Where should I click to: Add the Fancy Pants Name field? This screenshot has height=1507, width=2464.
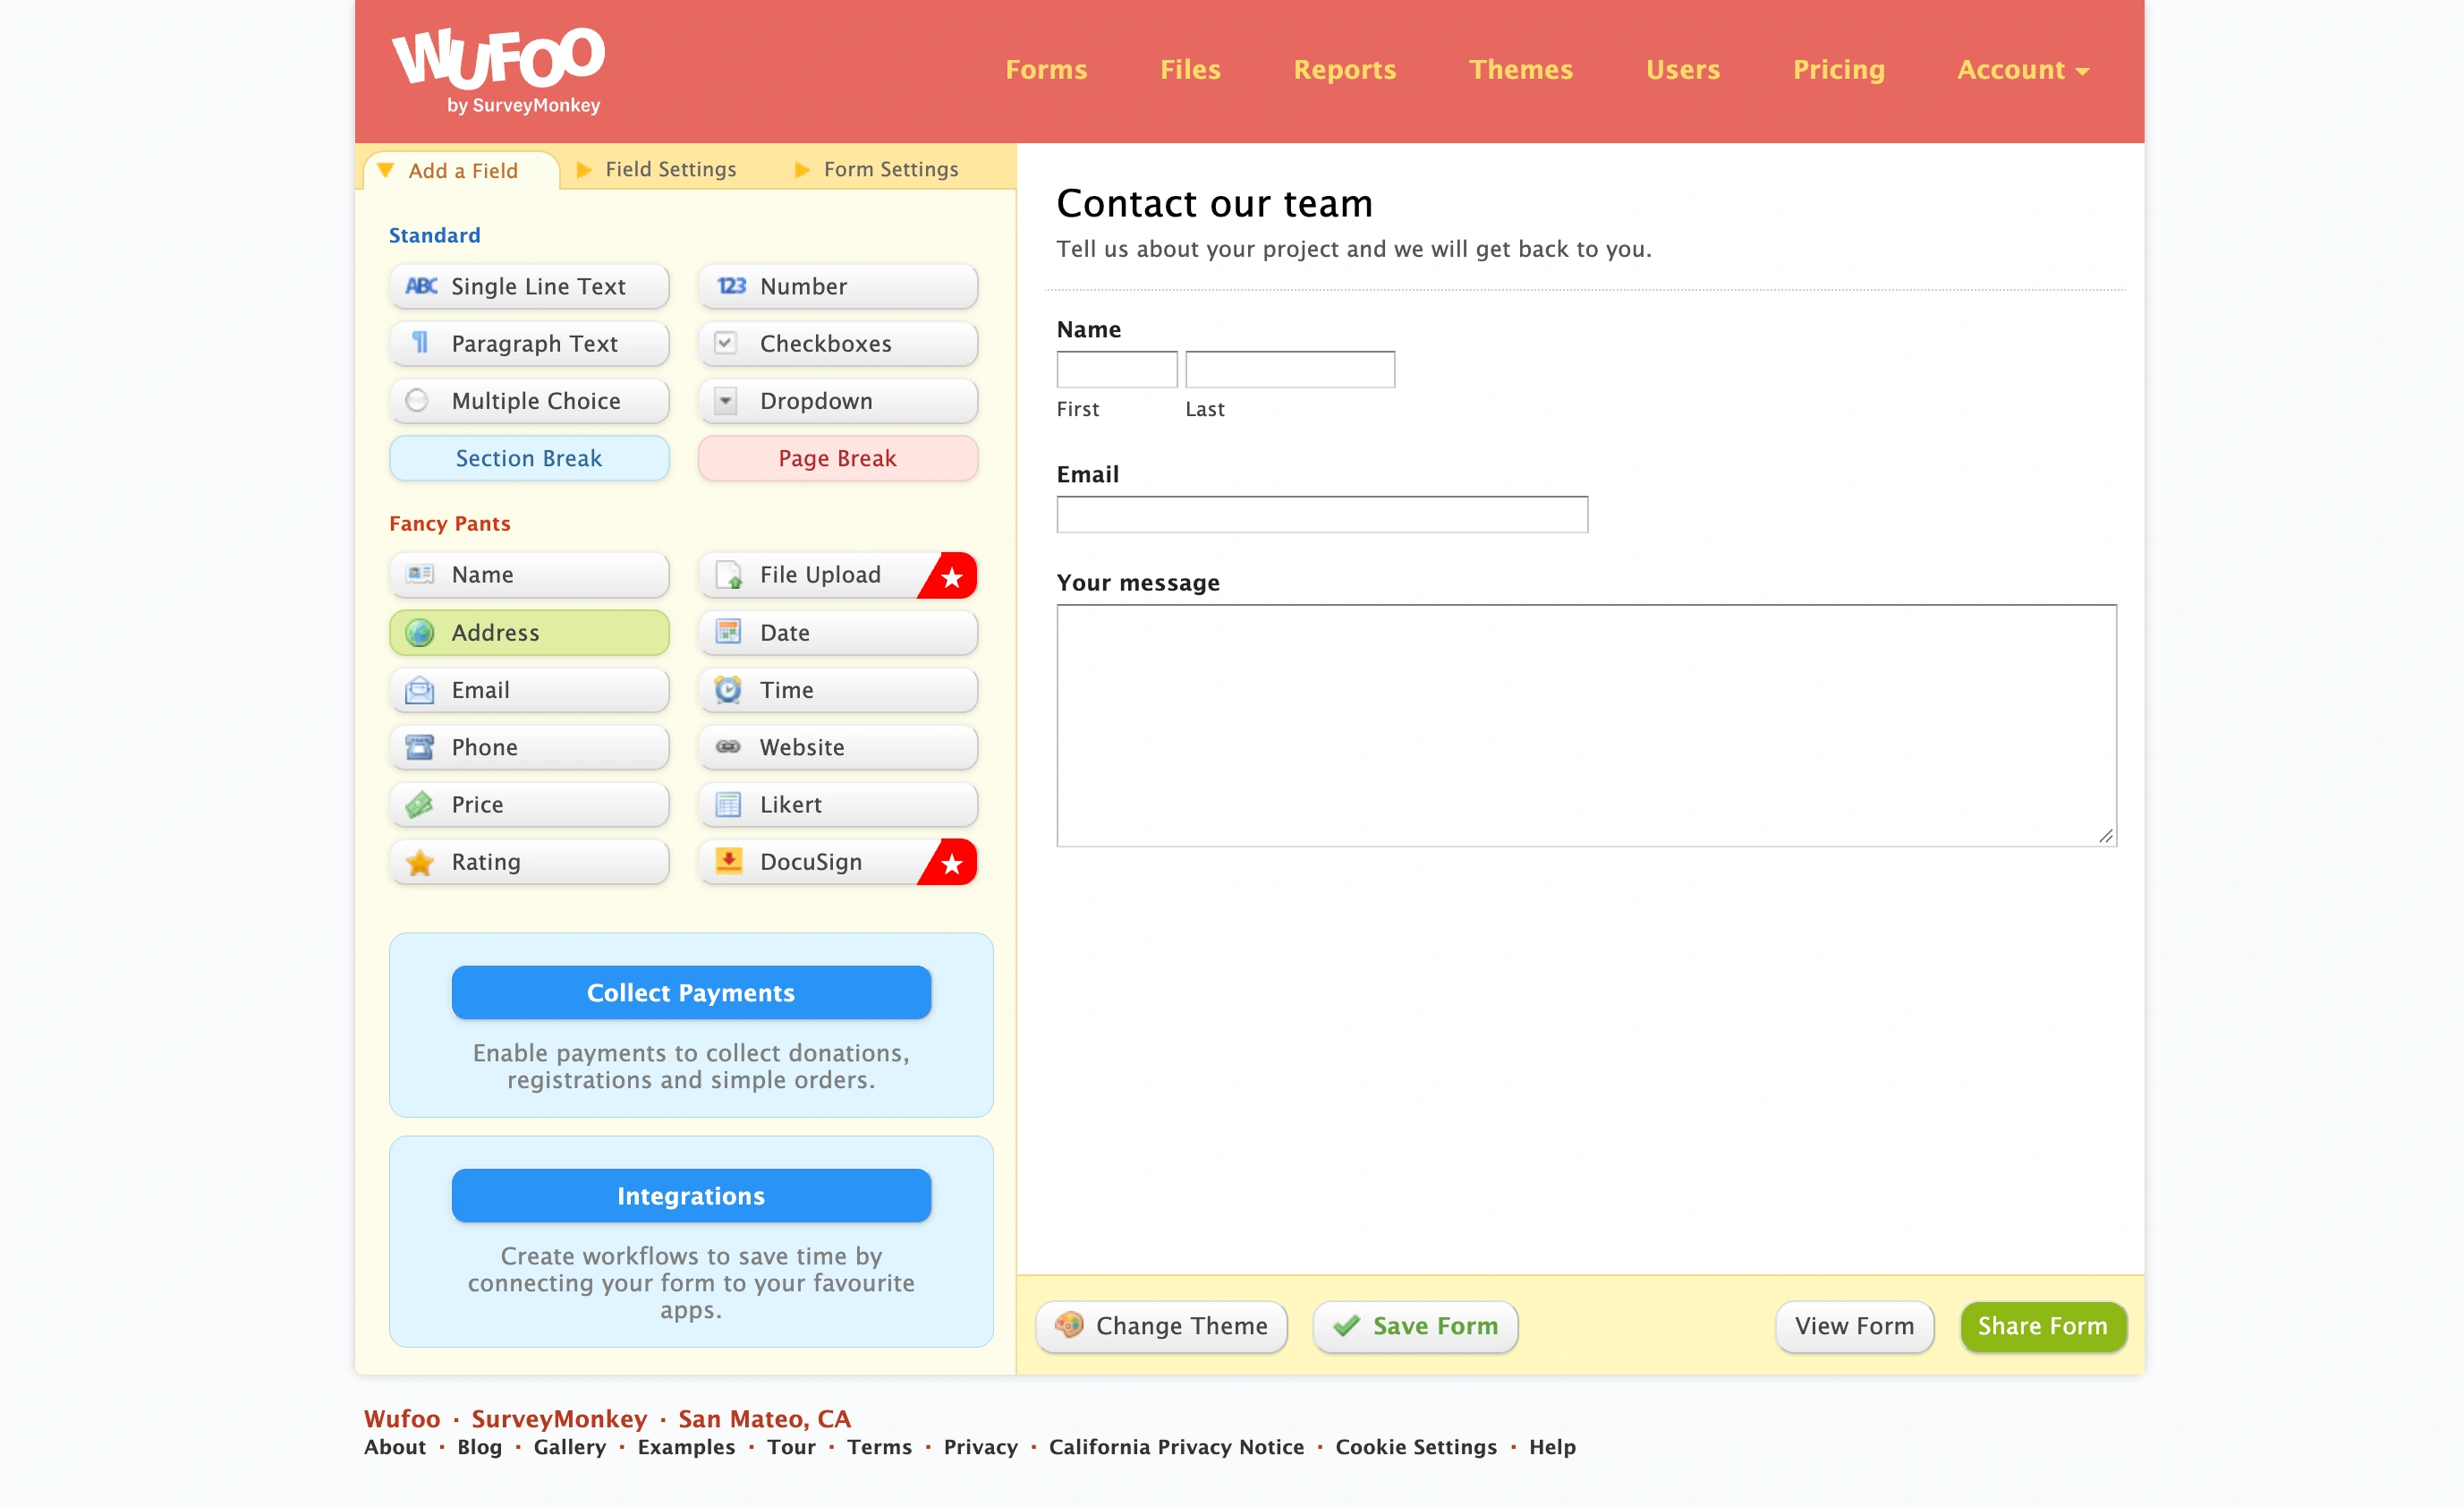tap(529, 575)
